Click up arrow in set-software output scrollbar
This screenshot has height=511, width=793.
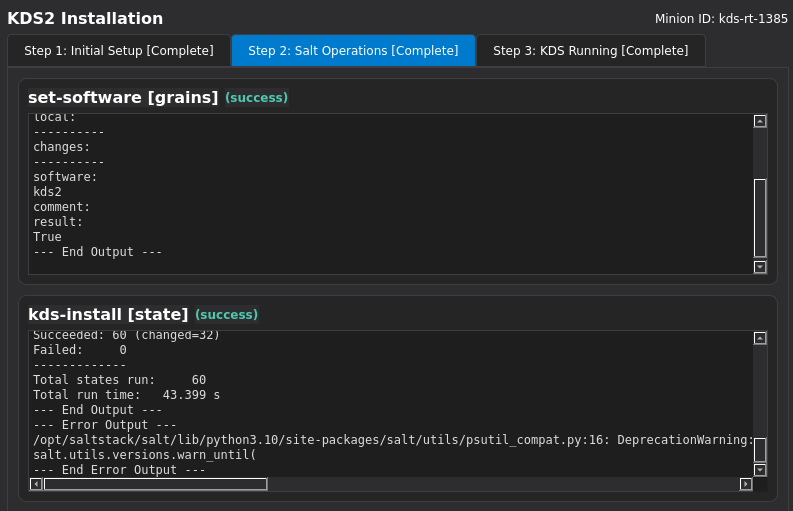point(760,121)
